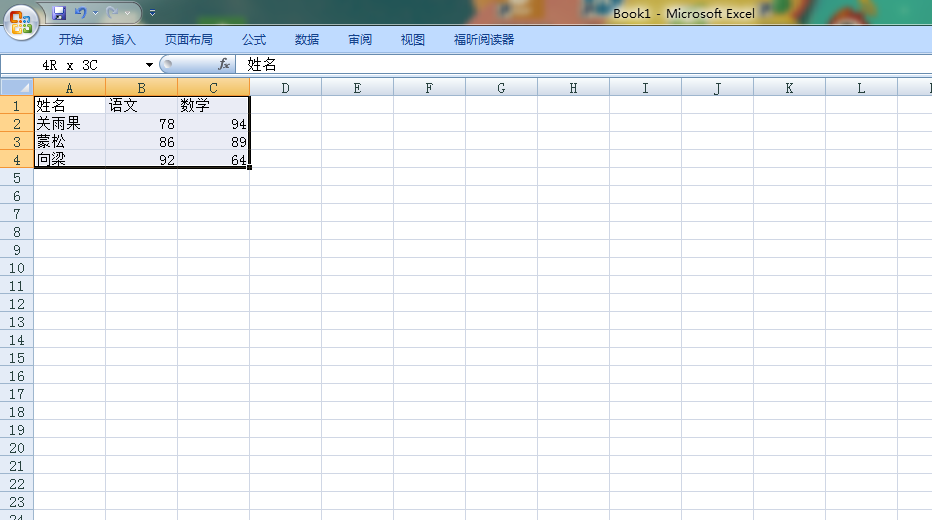Select column D header
This screenshot has width=932, height=520.
tap(285, 89)
